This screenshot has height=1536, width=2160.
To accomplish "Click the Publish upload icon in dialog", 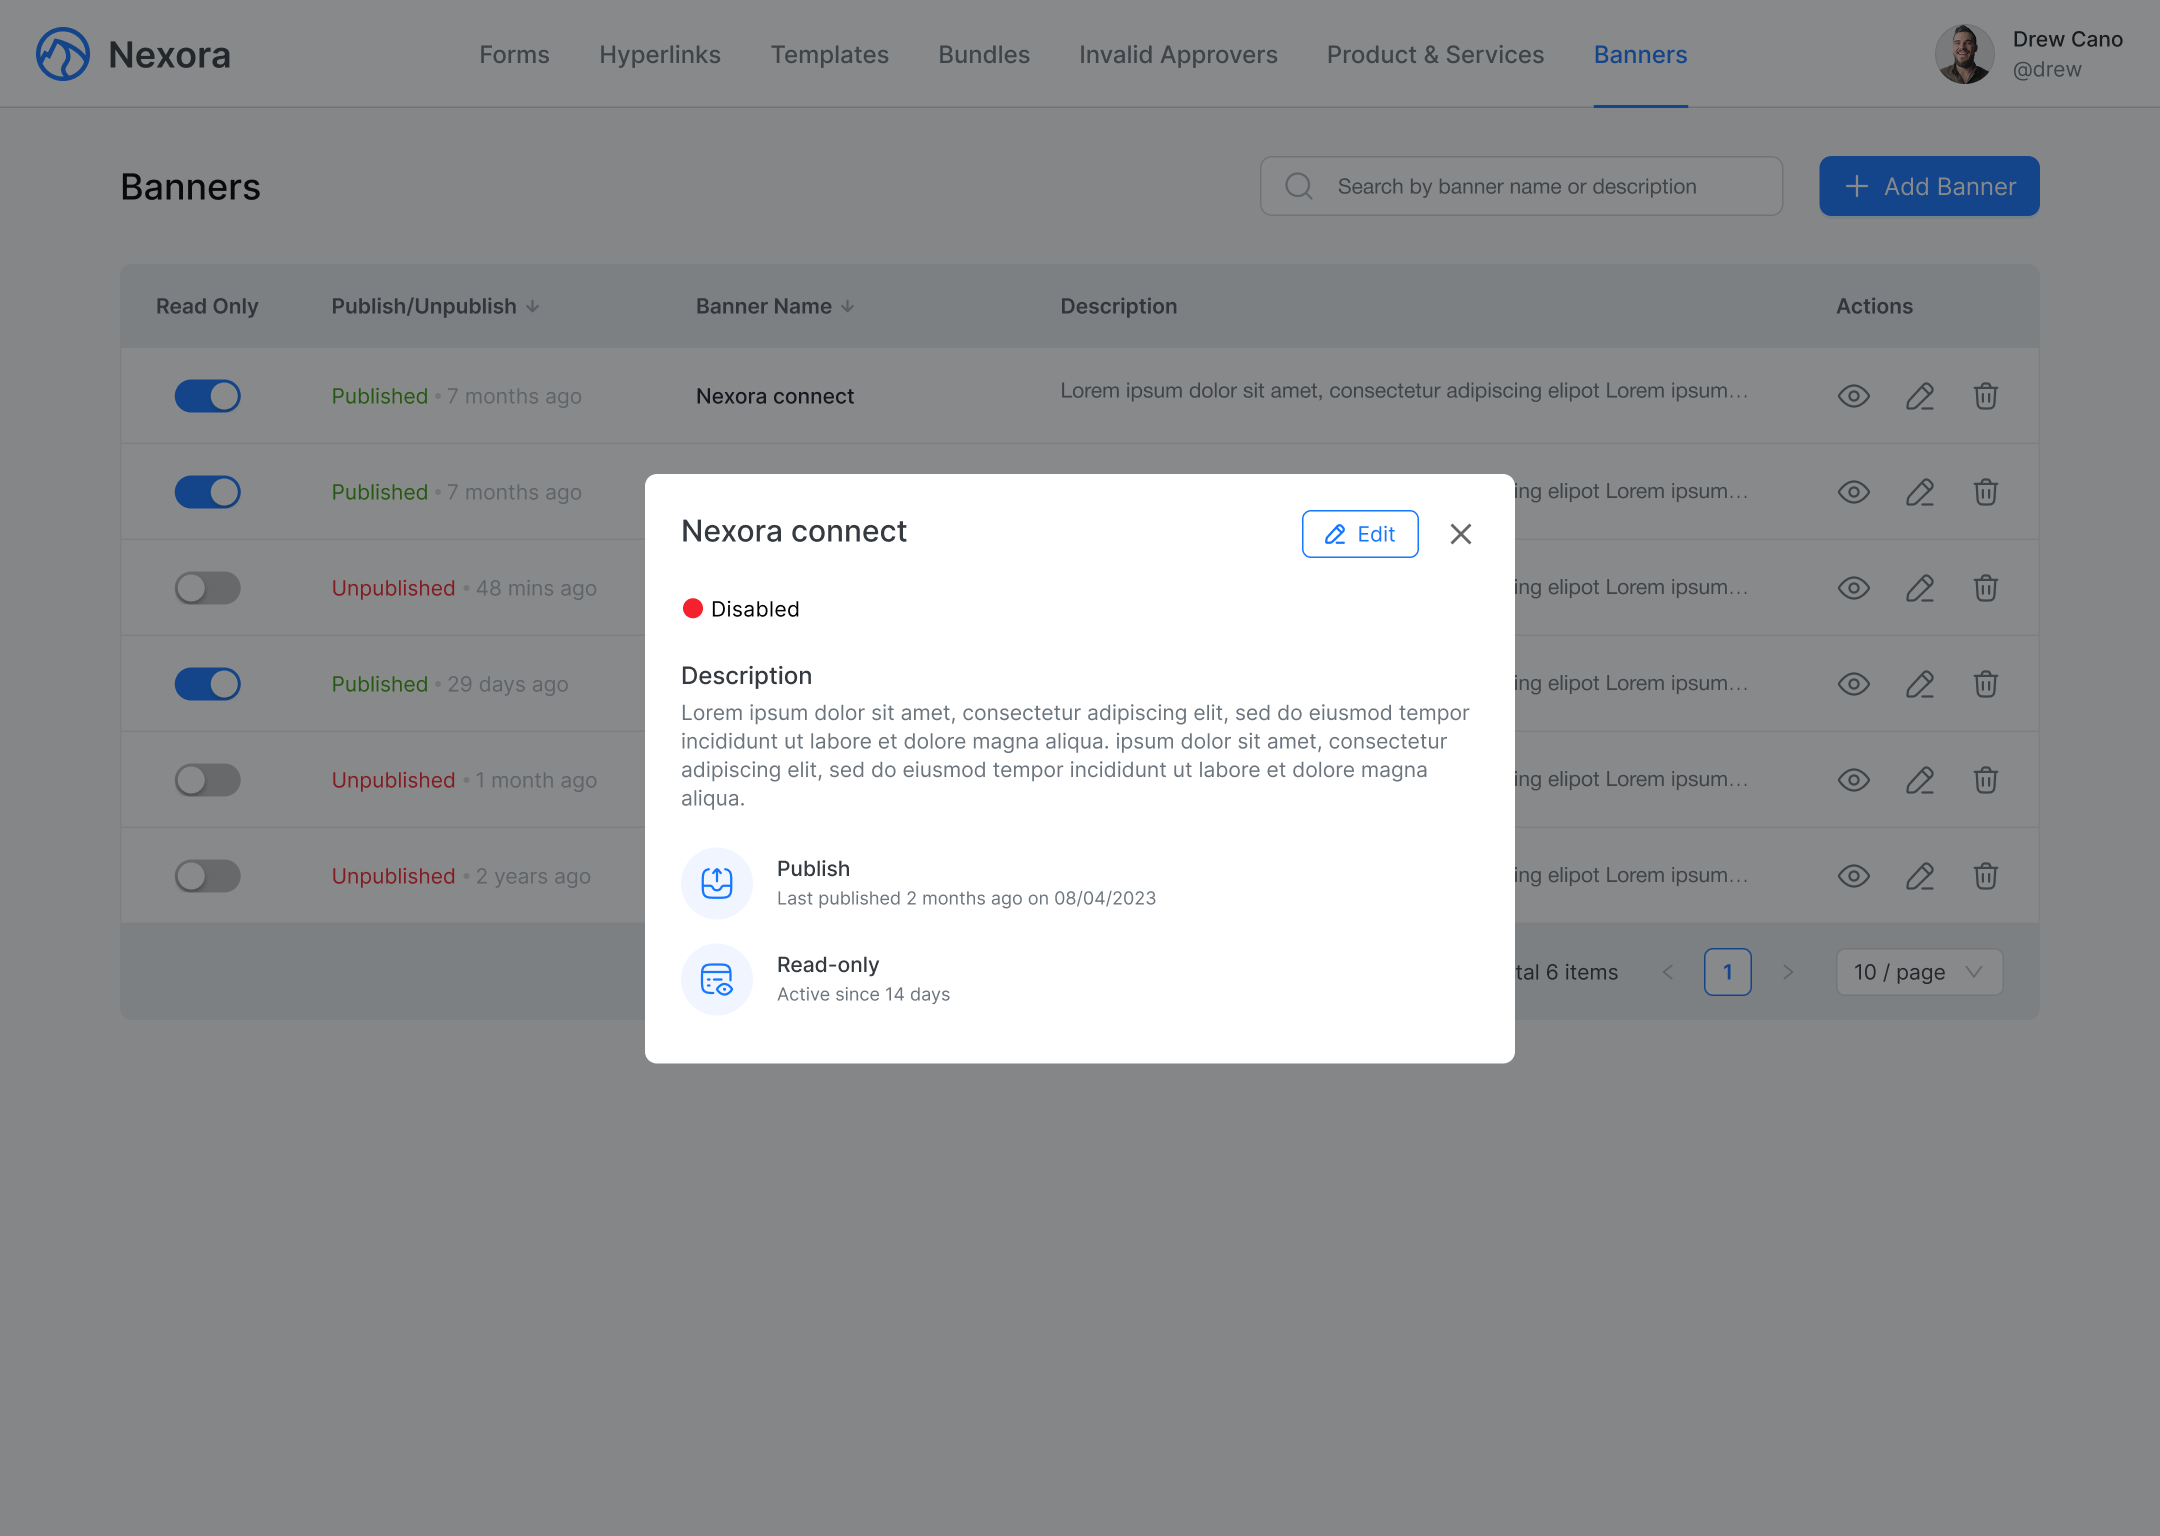I will tap(717, 883).
